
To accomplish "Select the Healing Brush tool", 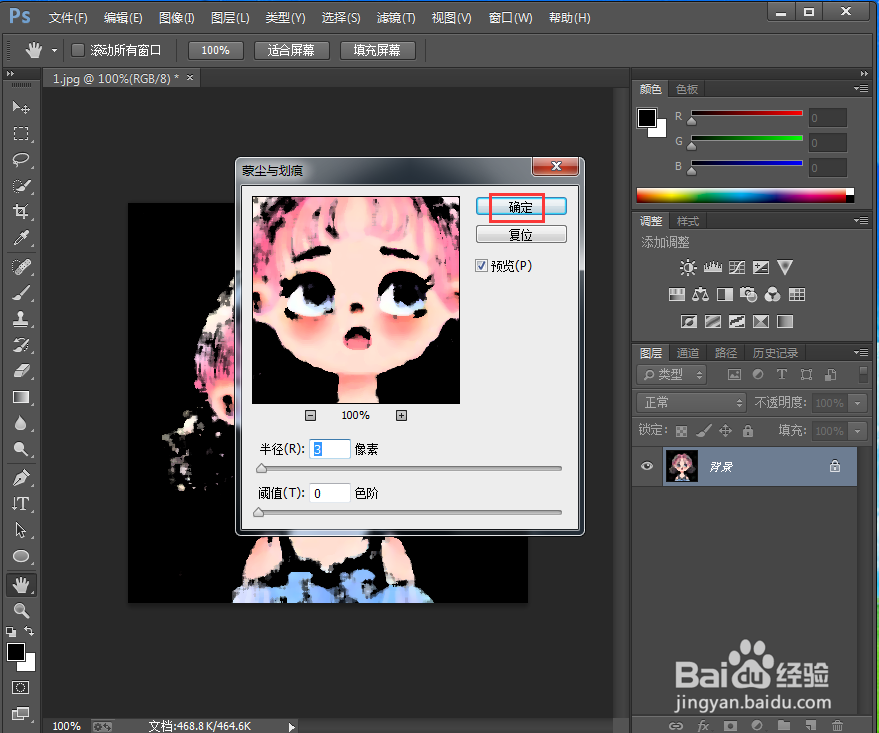I will tap(21, 267).
